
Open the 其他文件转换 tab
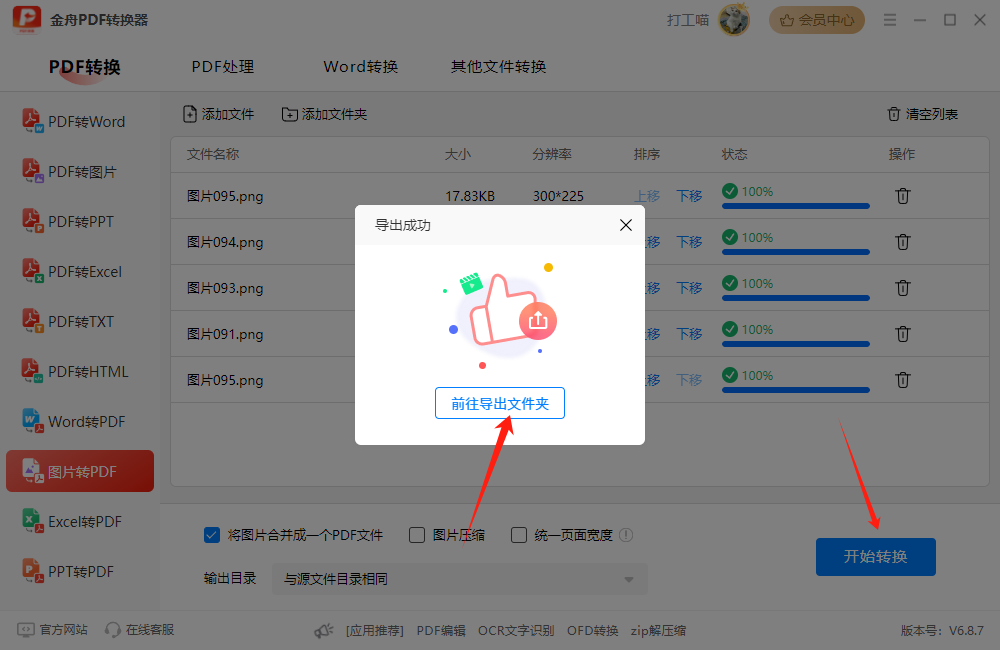497,66
